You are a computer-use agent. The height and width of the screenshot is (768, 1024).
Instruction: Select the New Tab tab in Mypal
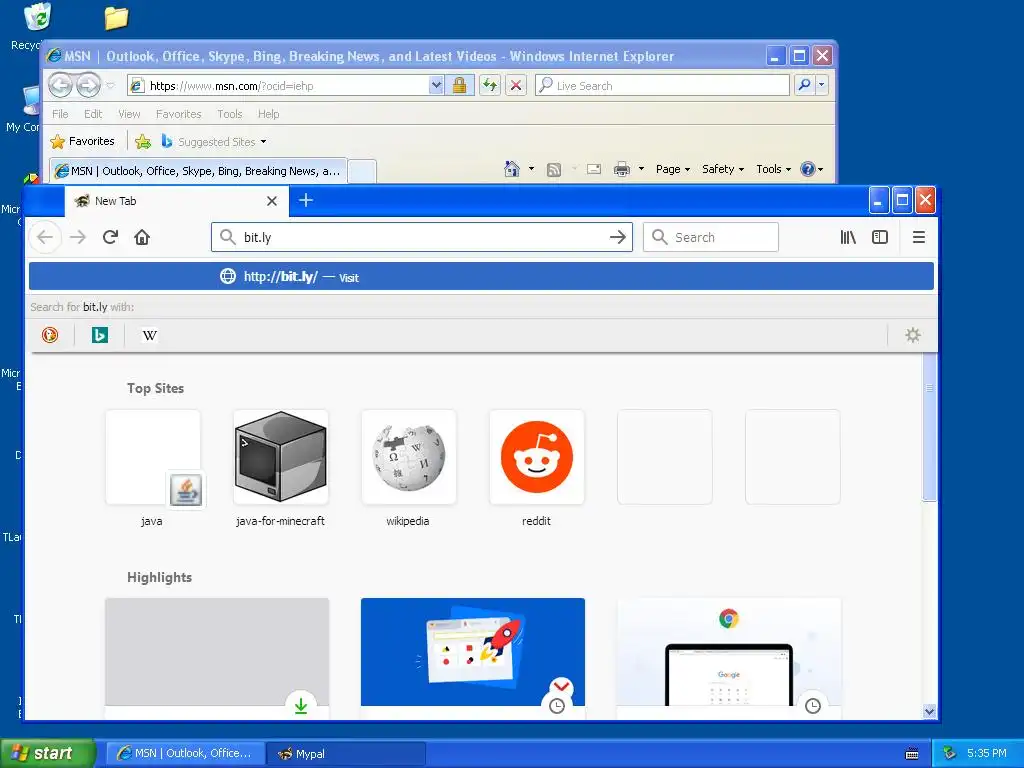pyautogui.click(x=176, y=201)
